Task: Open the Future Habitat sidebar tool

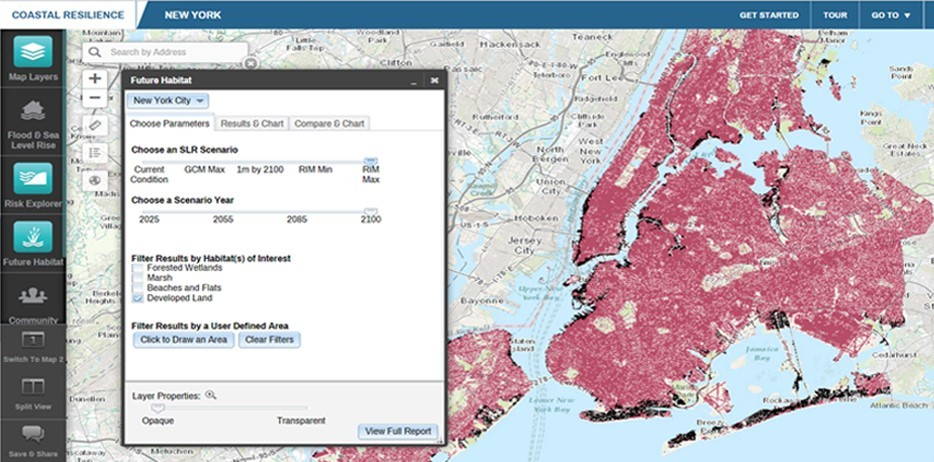Action: point(33,244)
